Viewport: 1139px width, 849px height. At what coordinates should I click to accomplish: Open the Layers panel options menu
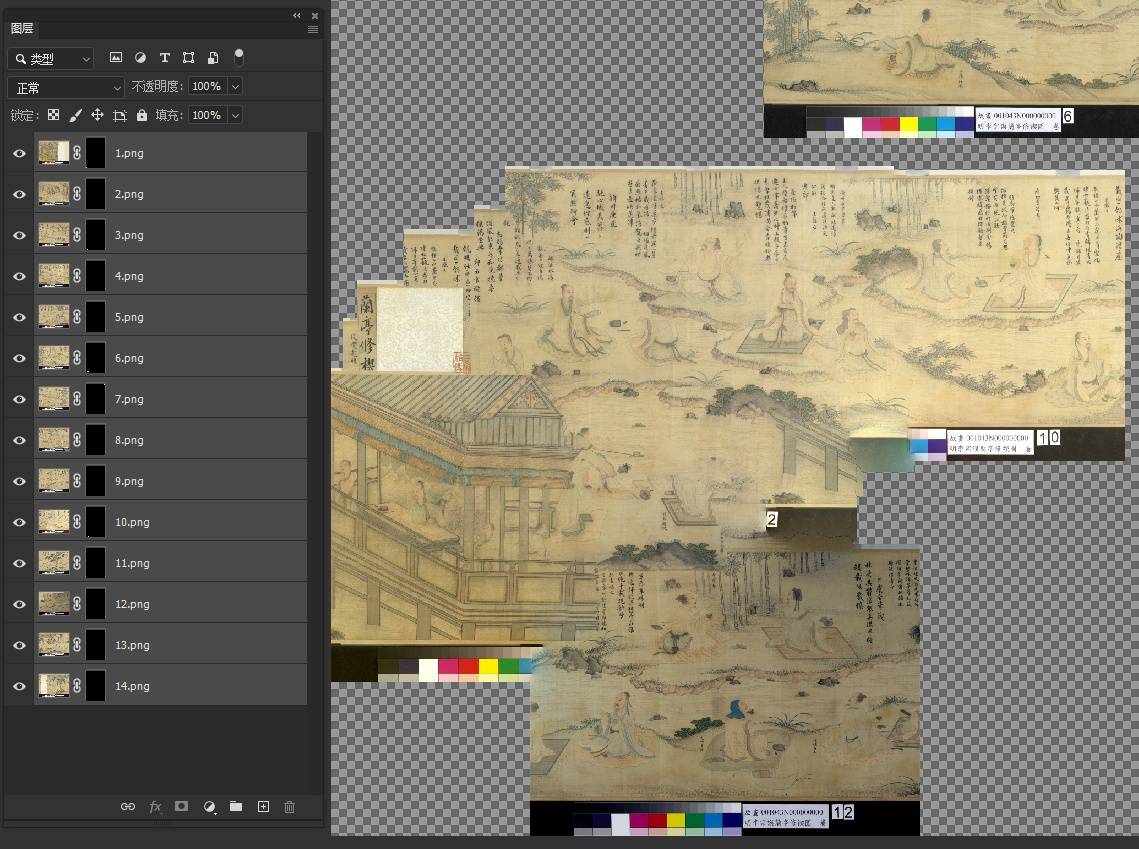(x=312, y=29)
